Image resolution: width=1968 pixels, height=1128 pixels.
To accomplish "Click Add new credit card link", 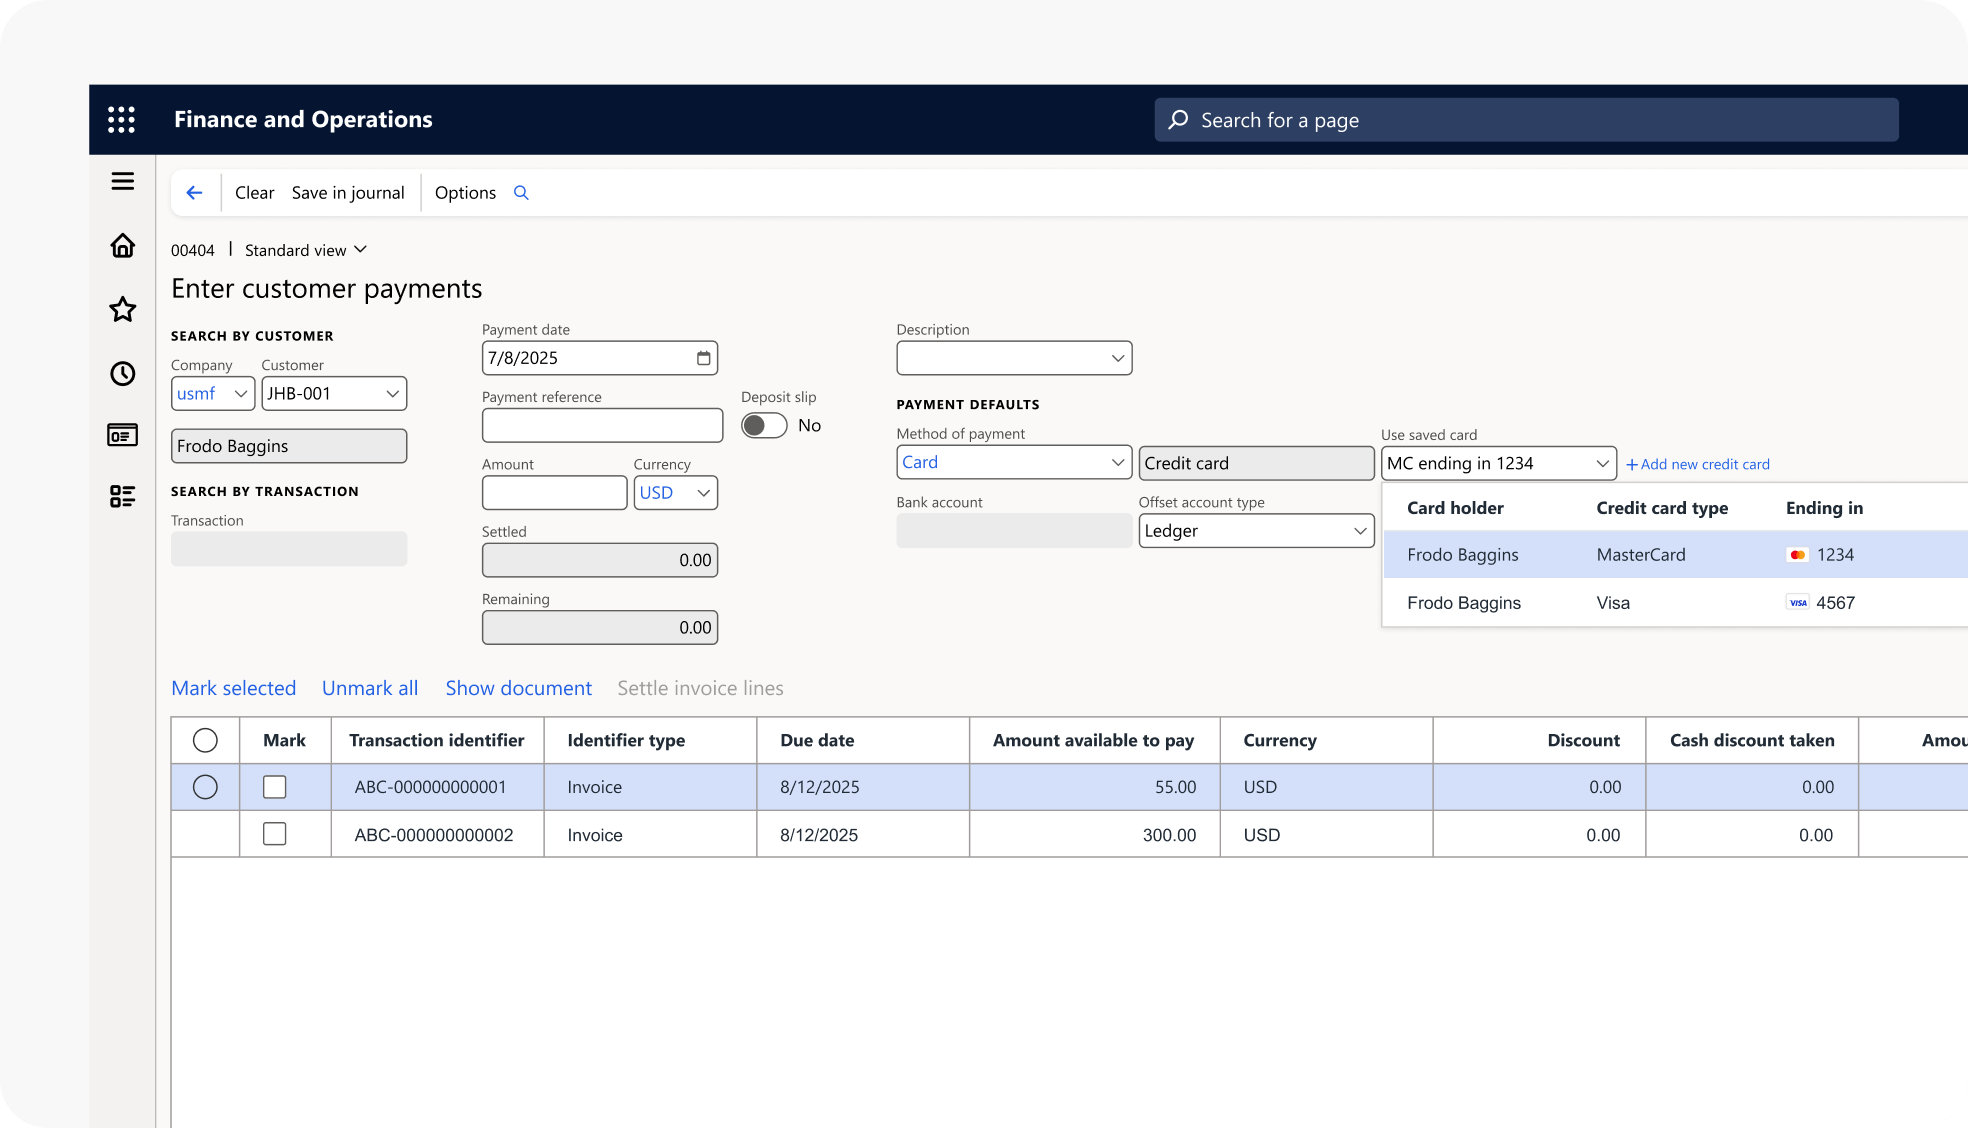I will pyautogui.click(x=1698, y=464).
